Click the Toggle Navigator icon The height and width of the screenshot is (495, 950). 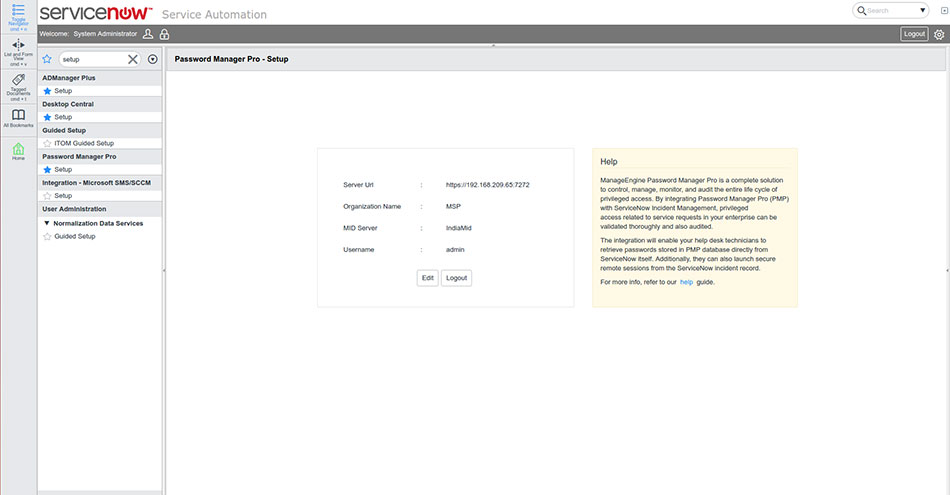[18, 10]
